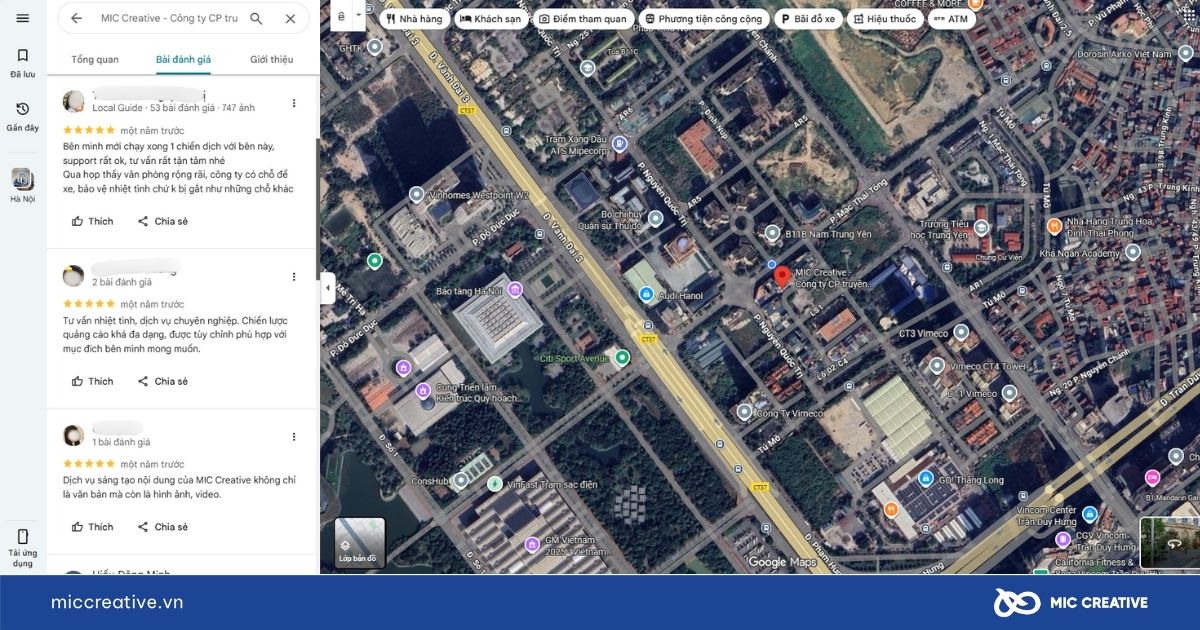Filter map by Nhà hàng
This screenshot has width=1200, height=630.
(412, 19)
